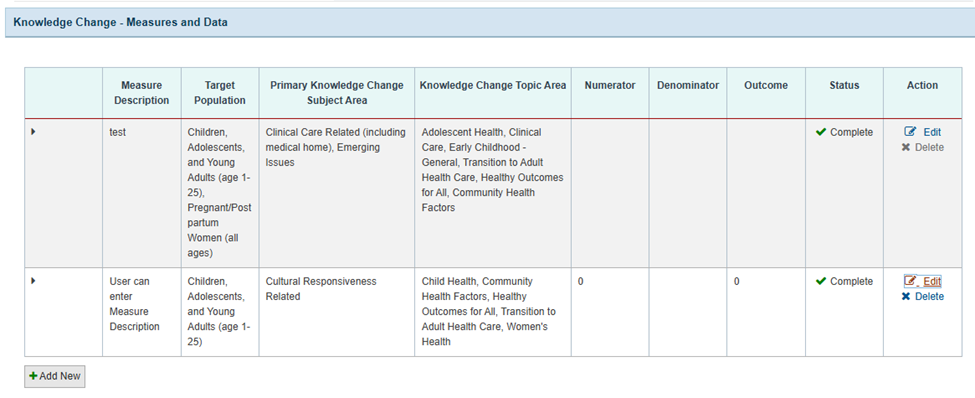Image resolution: width=975 pixels, height=398 pixels.
Task: Expand the test measure row arrow
Action: (x=33, y=132)
